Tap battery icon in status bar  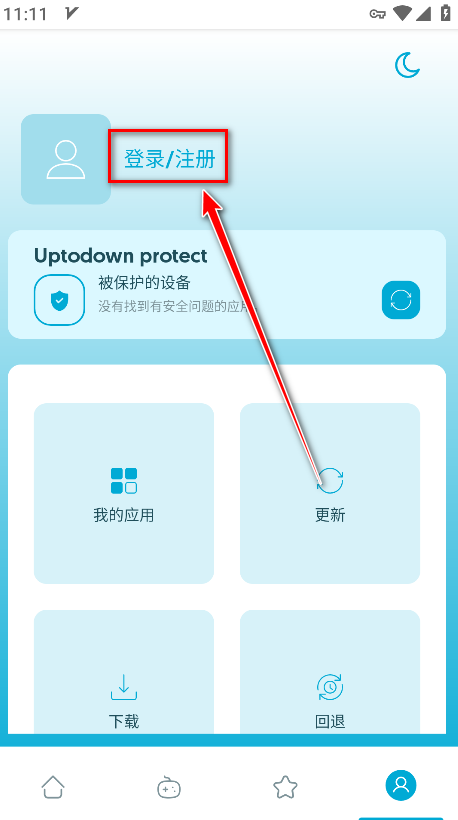coord(445,13)
